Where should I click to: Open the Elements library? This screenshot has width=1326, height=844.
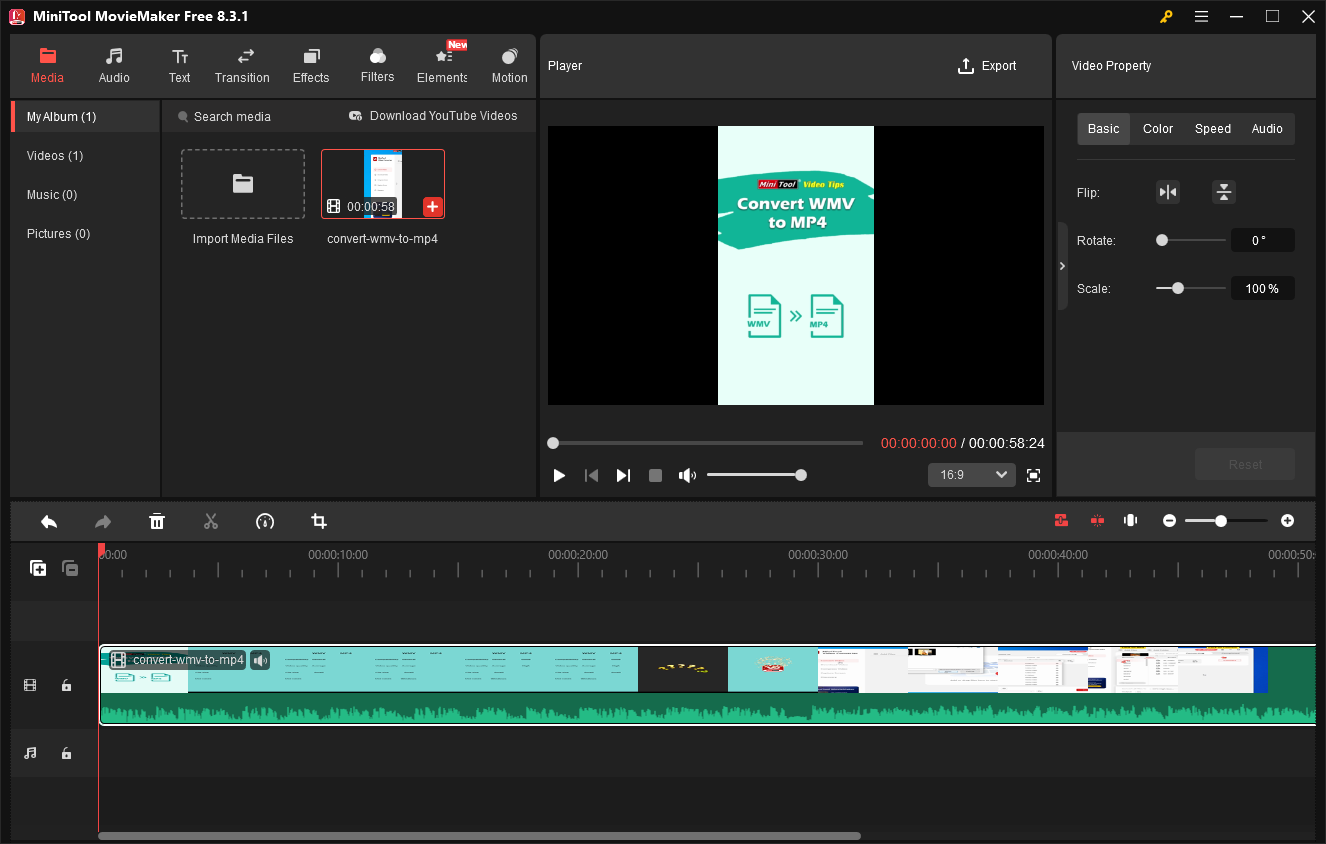point(441,65)
